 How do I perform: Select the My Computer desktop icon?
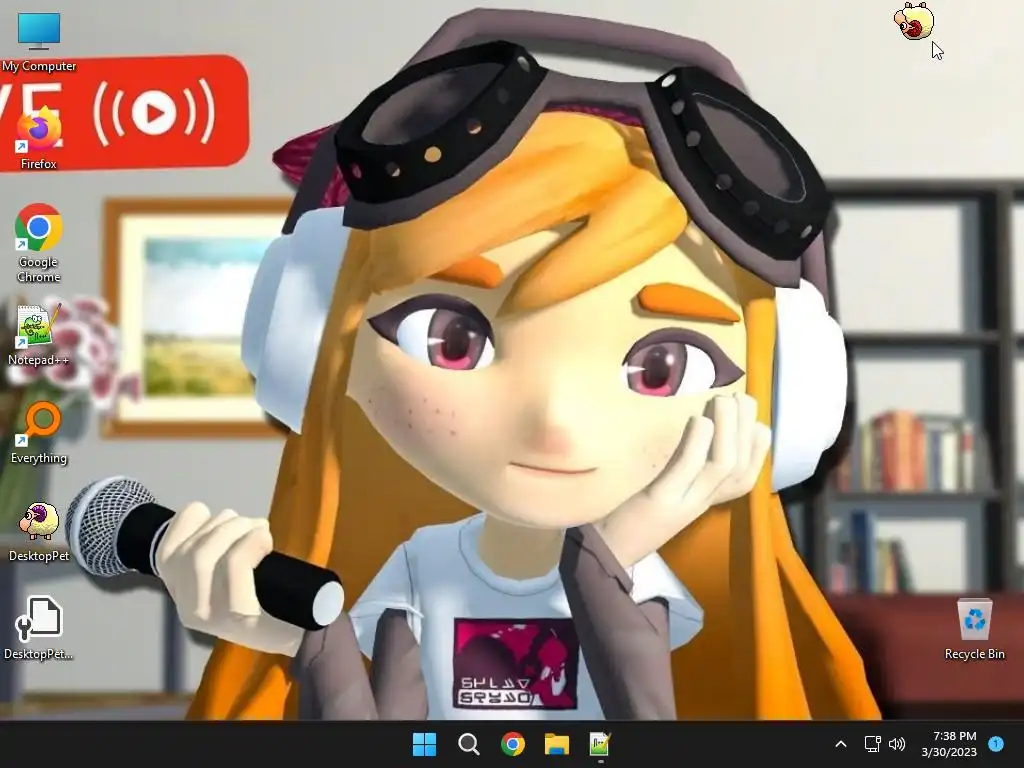(x=39, y=42)
